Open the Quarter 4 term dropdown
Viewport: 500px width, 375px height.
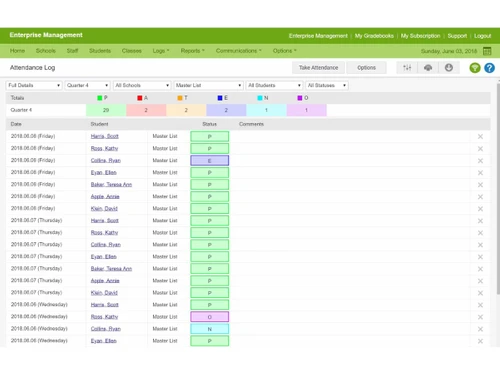pyautogui.click(x=87, y=85)
